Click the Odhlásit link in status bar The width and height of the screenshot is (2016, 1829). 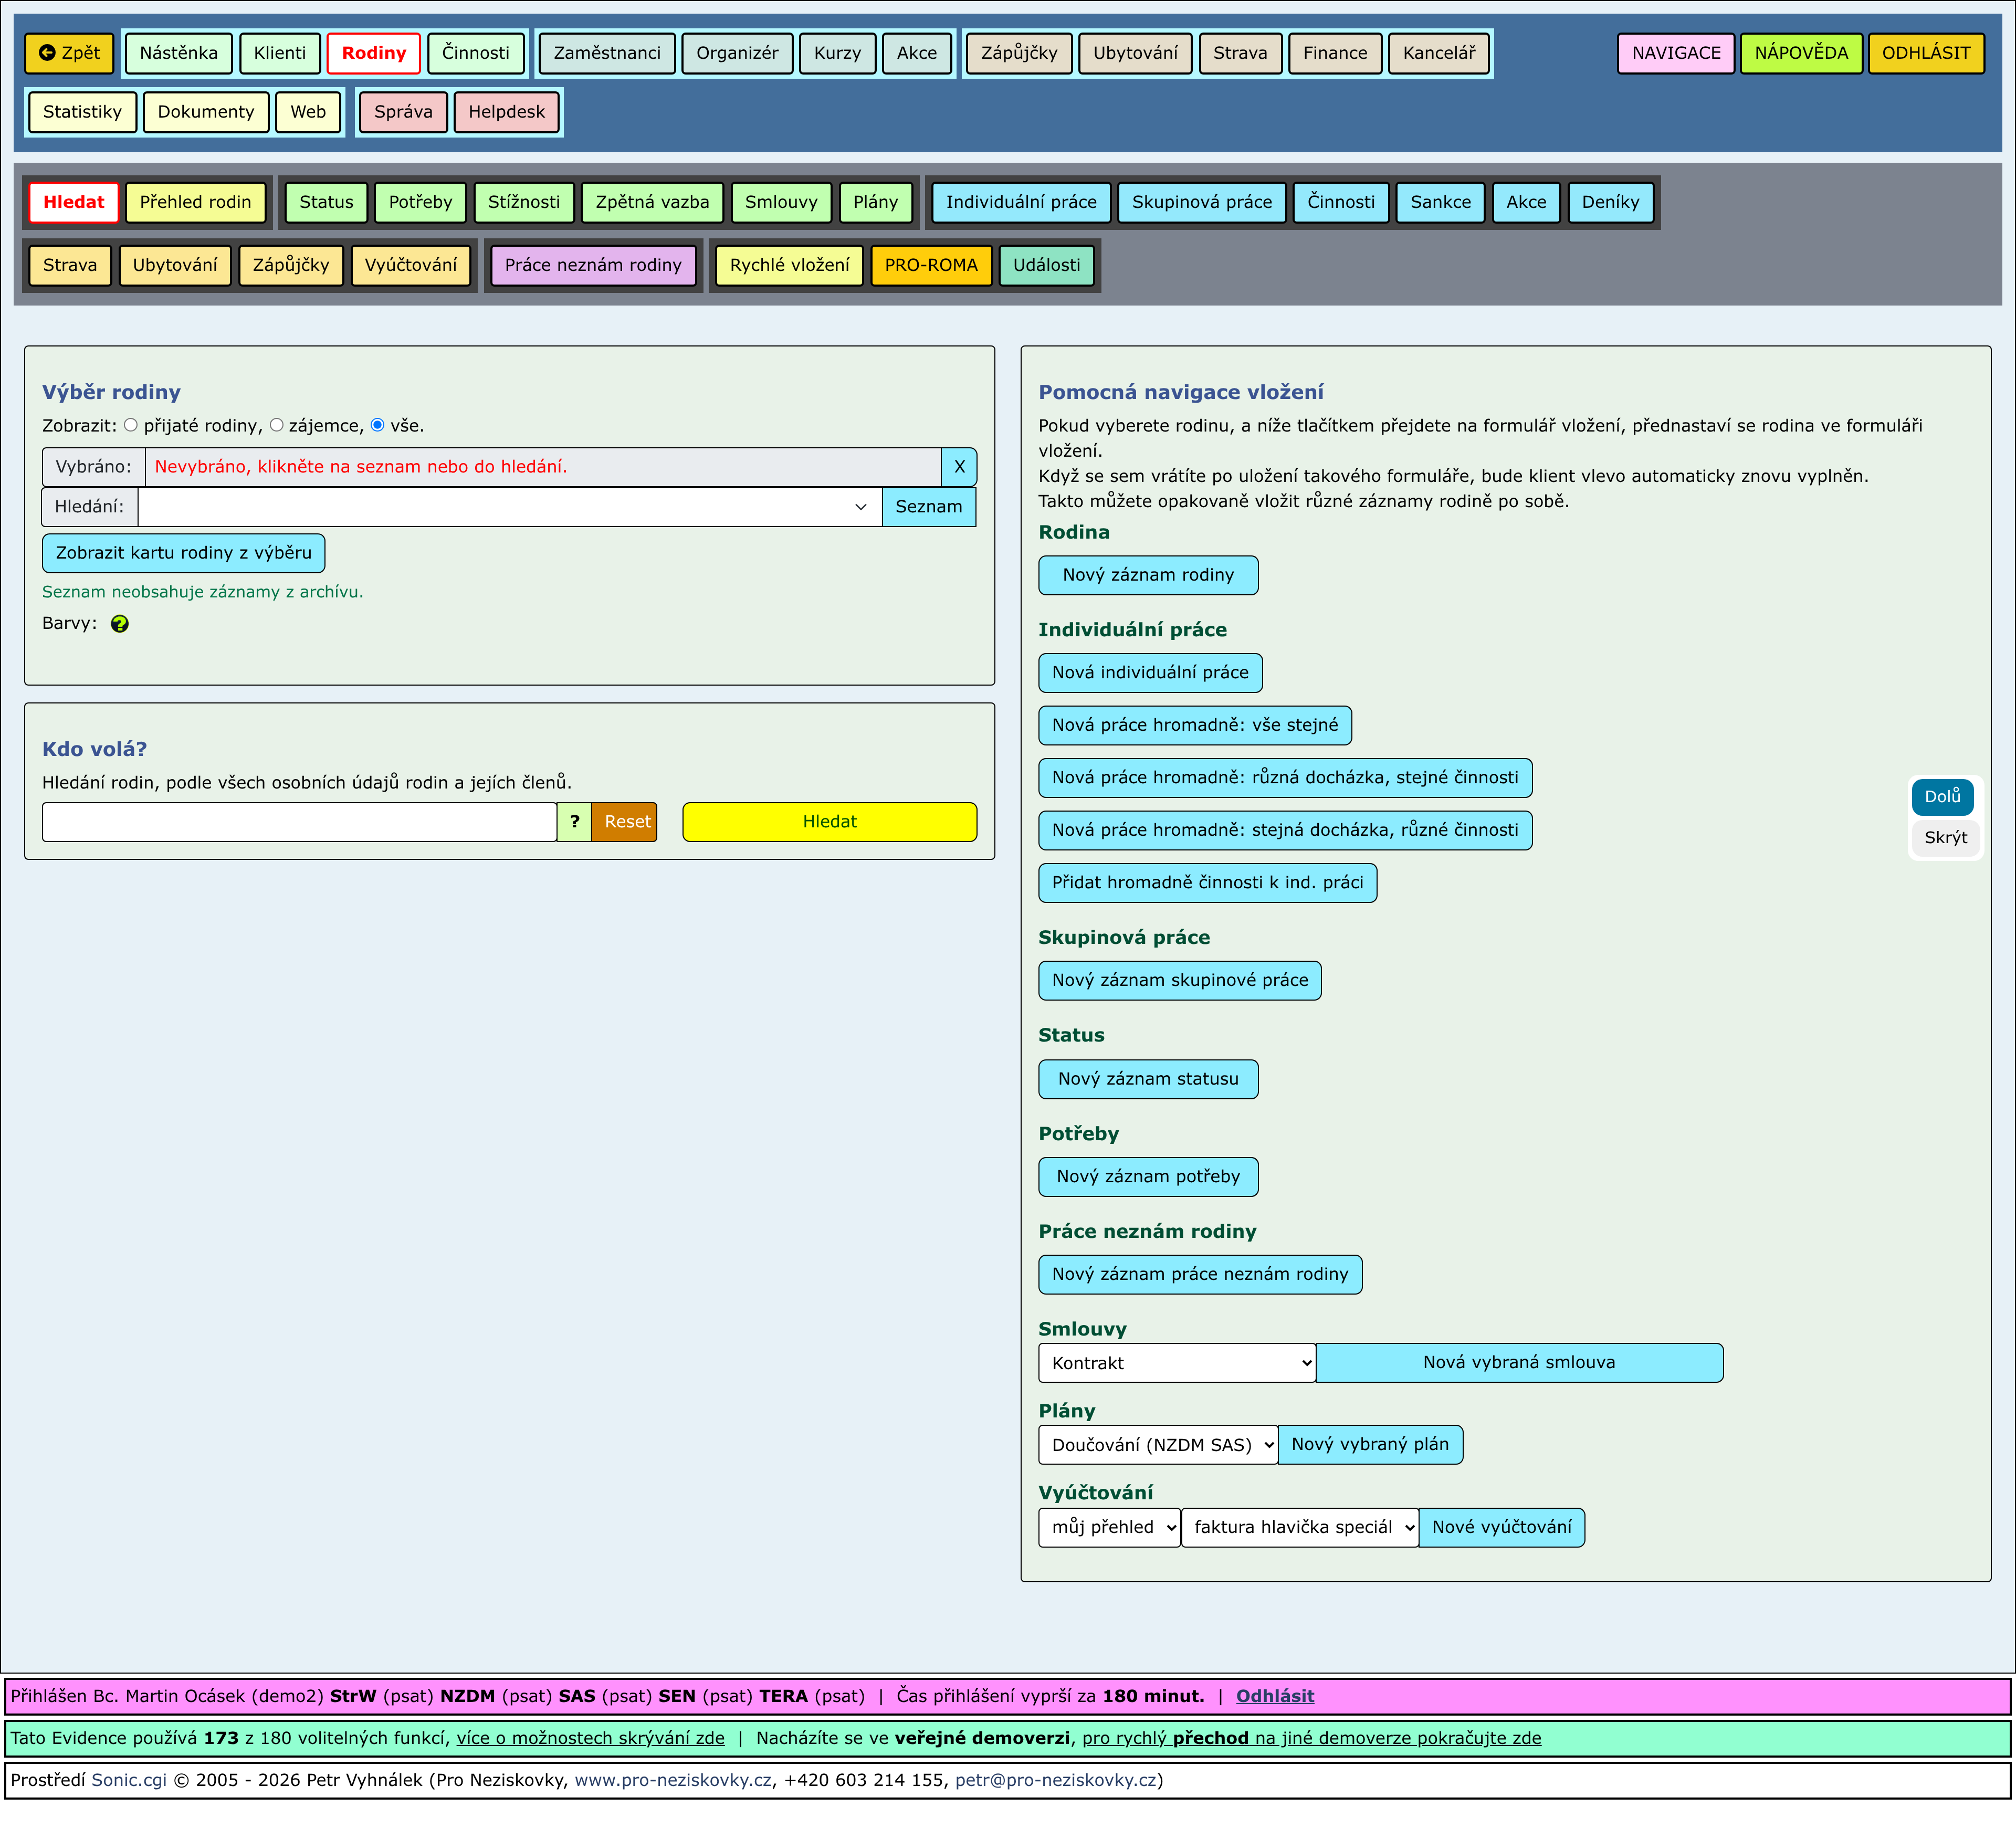[1274, 1696]
